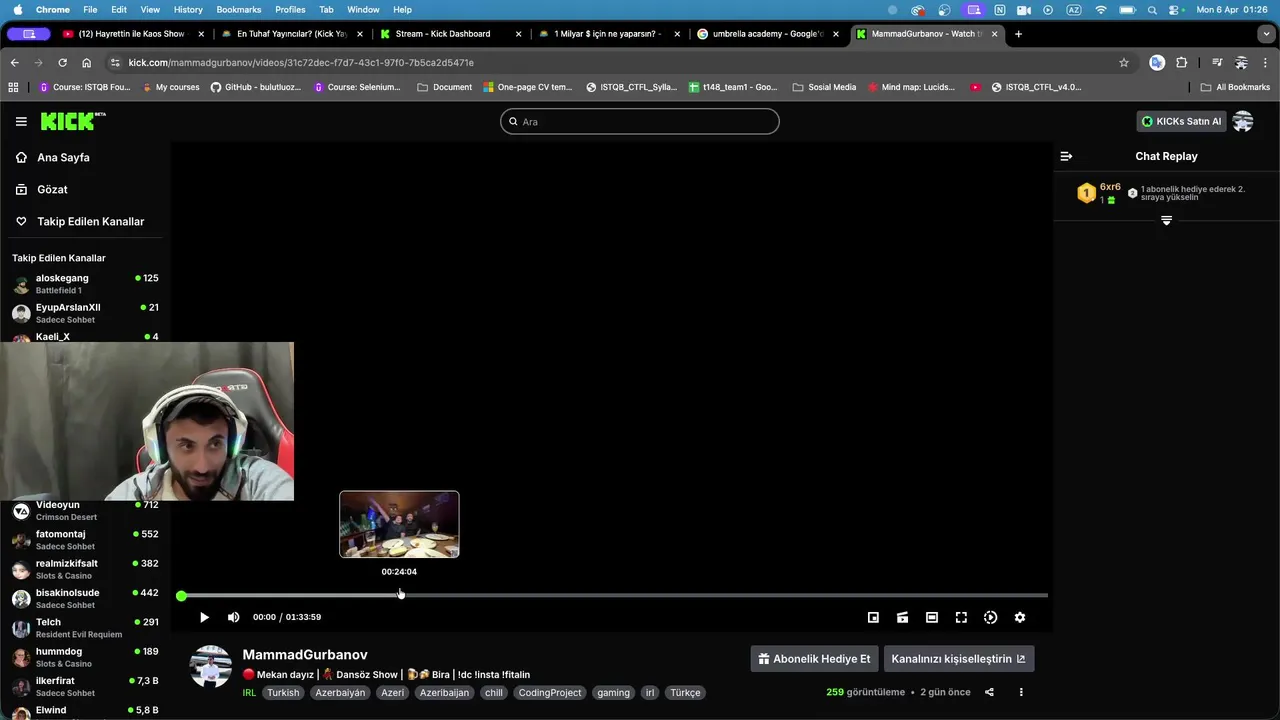Click the Ara search field
The width and height of the screenshot is (1280, 720).
point(640,121)
